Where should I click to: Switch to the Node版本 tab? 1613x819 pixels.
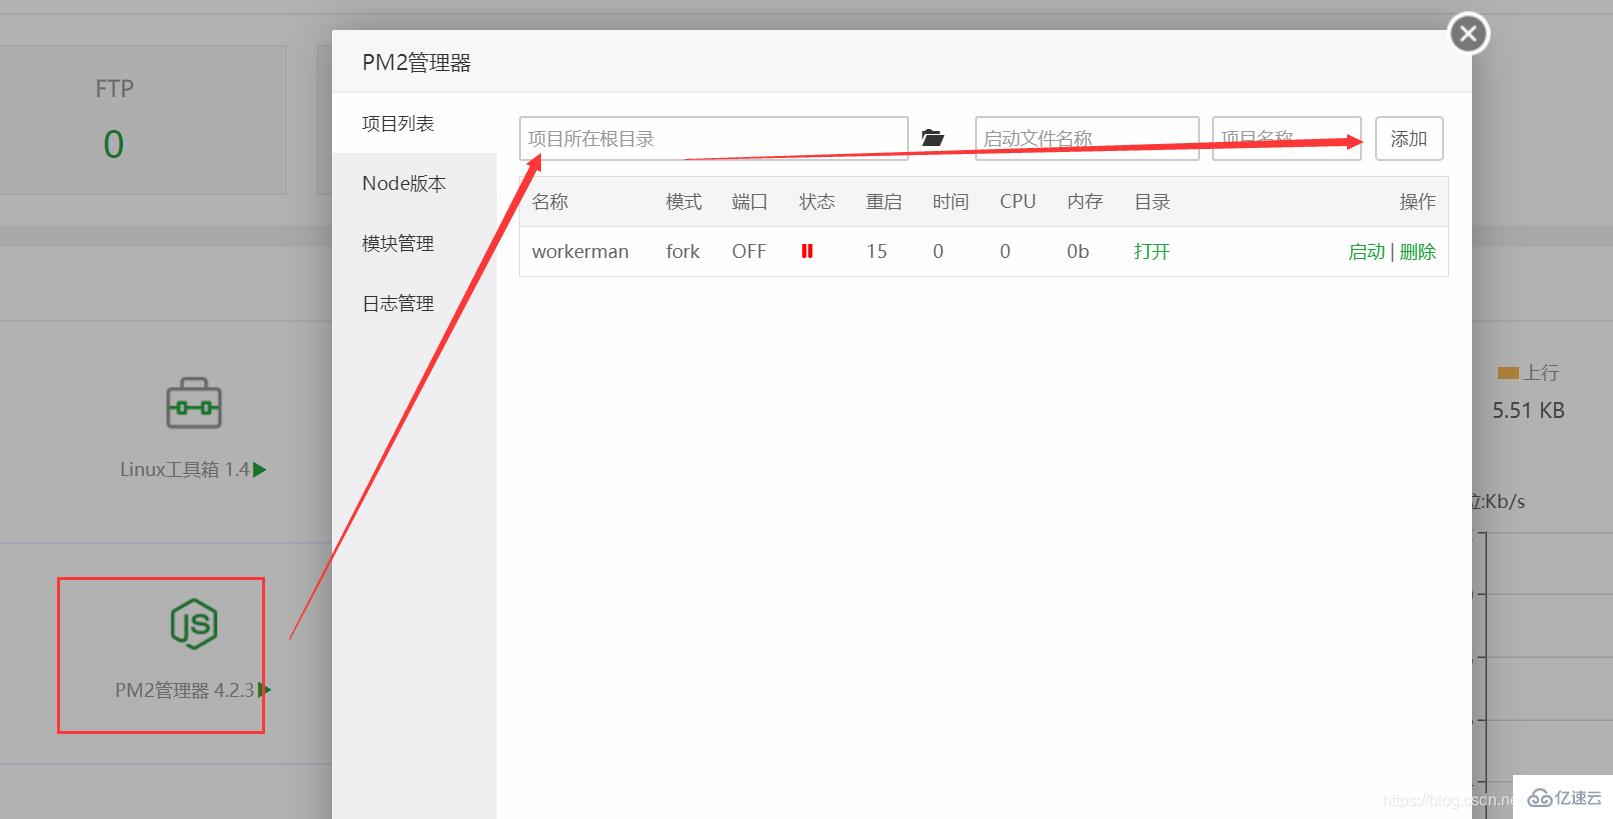[x=415, y=183]
